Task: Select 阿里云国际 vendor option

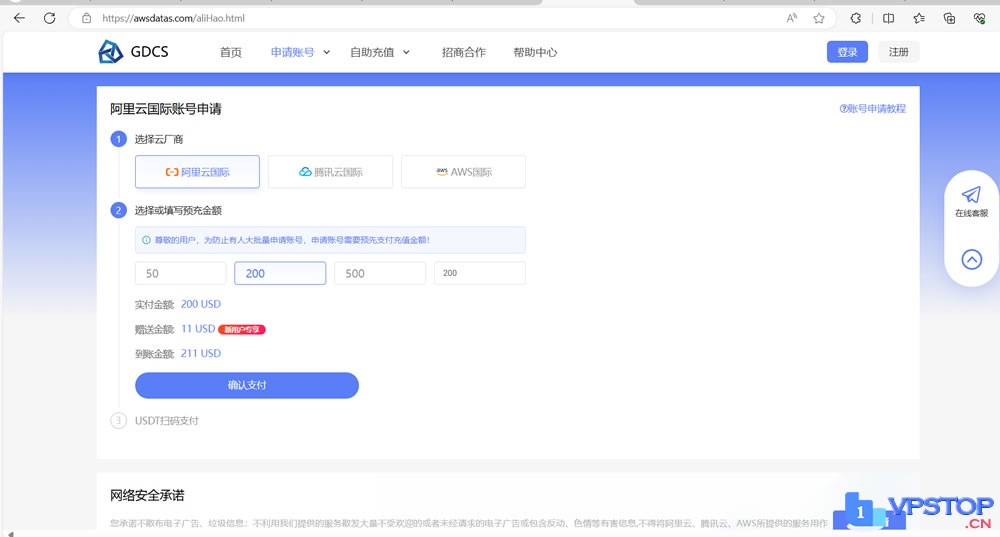Action: 197,172
